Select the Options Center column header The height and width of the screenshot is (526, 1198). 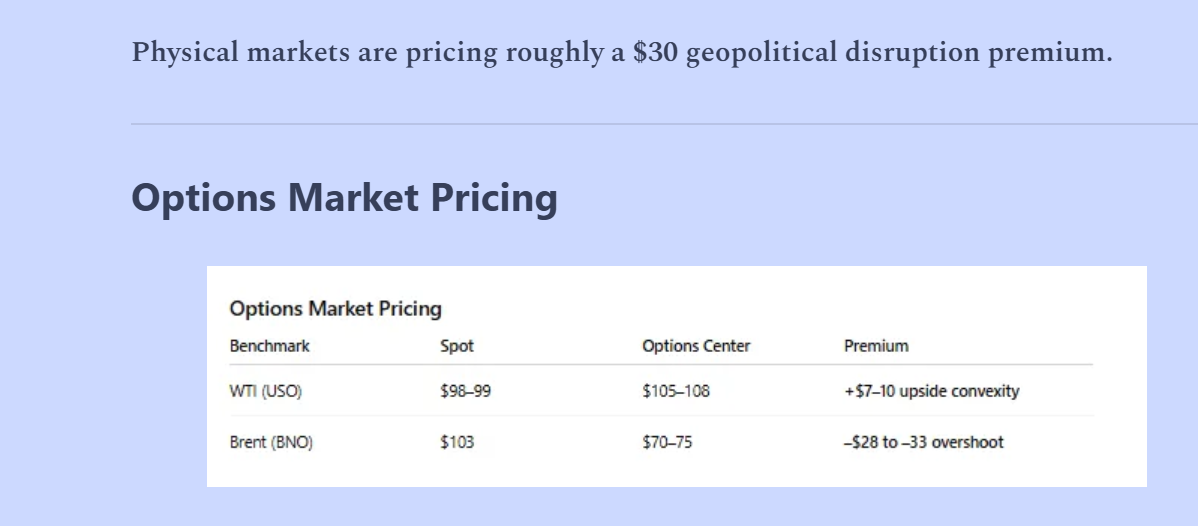[x=696, y=346]
